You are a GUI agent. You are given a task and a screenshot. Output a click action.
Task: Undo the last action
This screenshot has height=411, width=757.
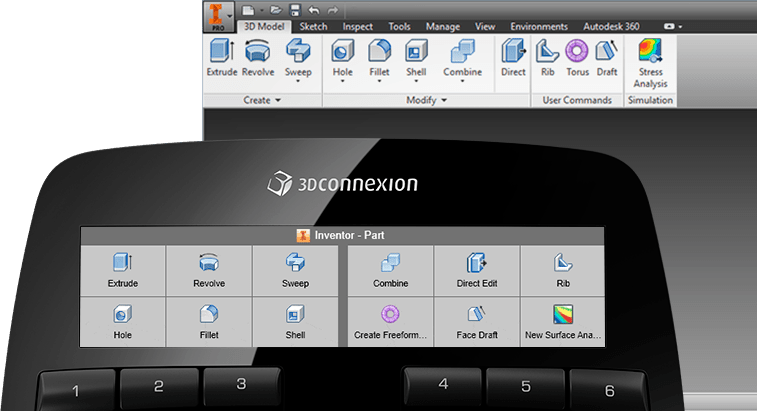pos(313,10)
